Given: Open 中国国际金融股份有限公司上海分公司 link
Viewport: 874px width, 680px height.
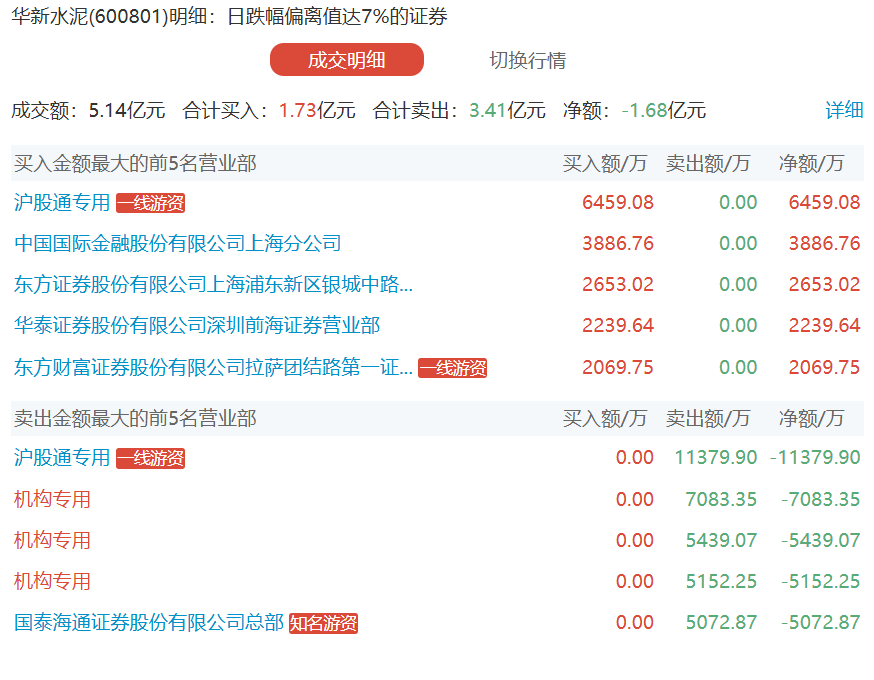Looking at the screenshot, I should pos(178,244).
